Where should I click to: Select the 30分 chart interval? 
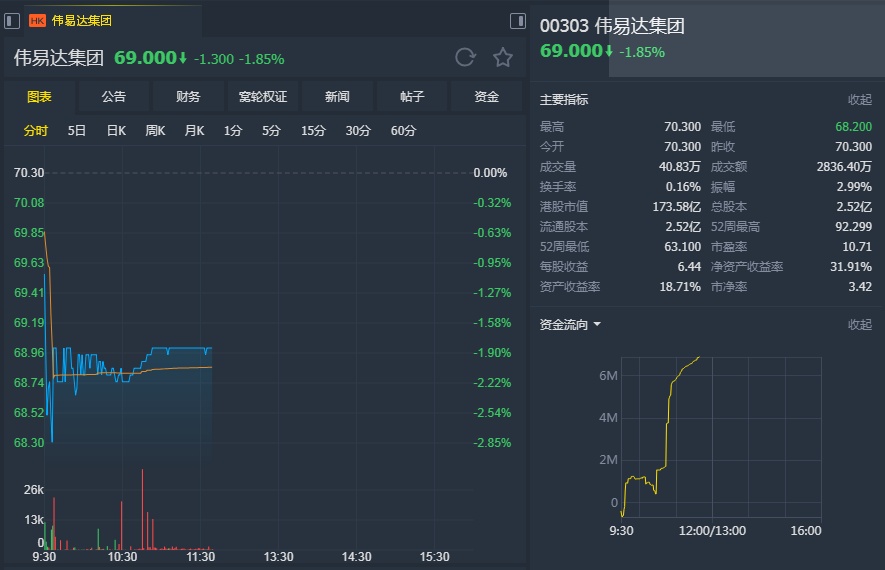pos(358,131)
